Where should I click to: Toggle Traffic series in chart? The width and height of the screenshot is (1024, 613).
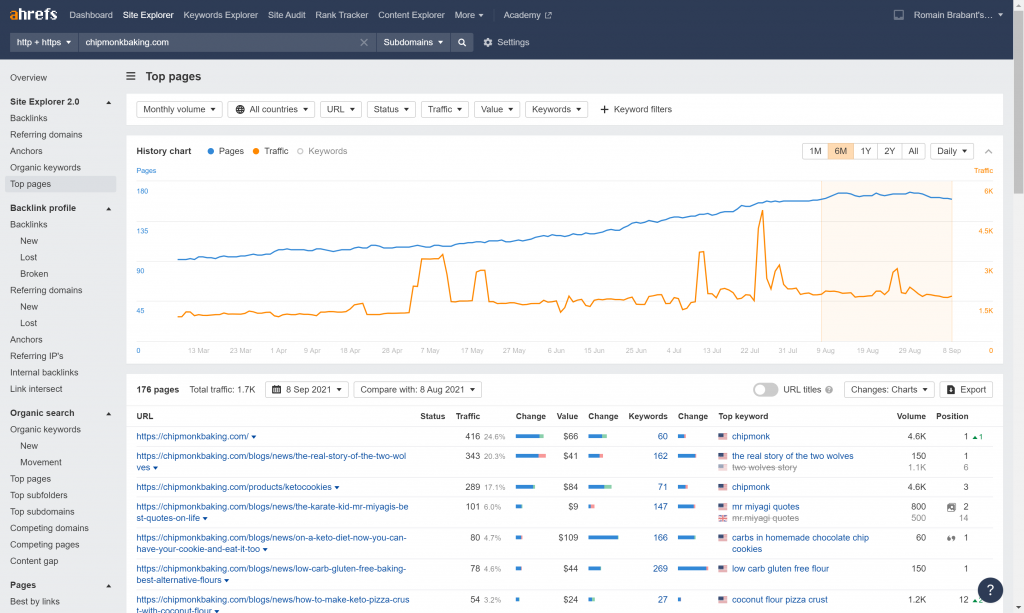click(270, 151)
